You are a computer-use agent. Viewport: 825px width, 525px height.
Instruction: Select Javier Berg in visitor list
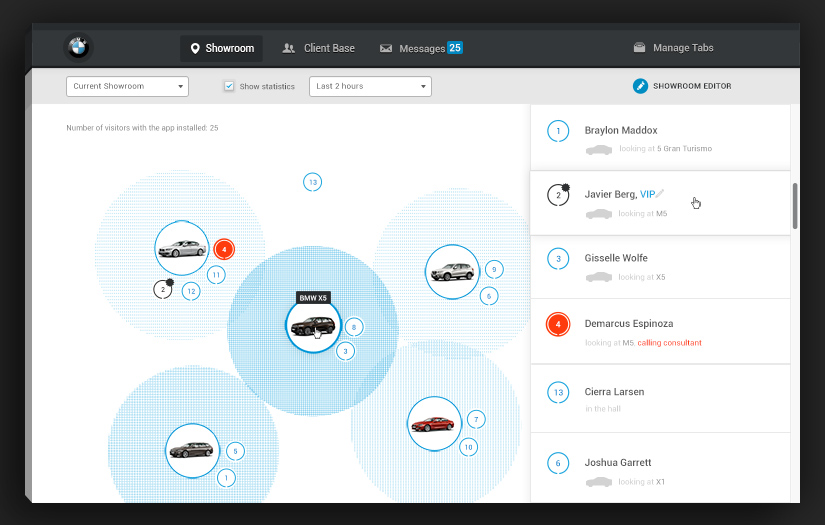tap(660, 203)
